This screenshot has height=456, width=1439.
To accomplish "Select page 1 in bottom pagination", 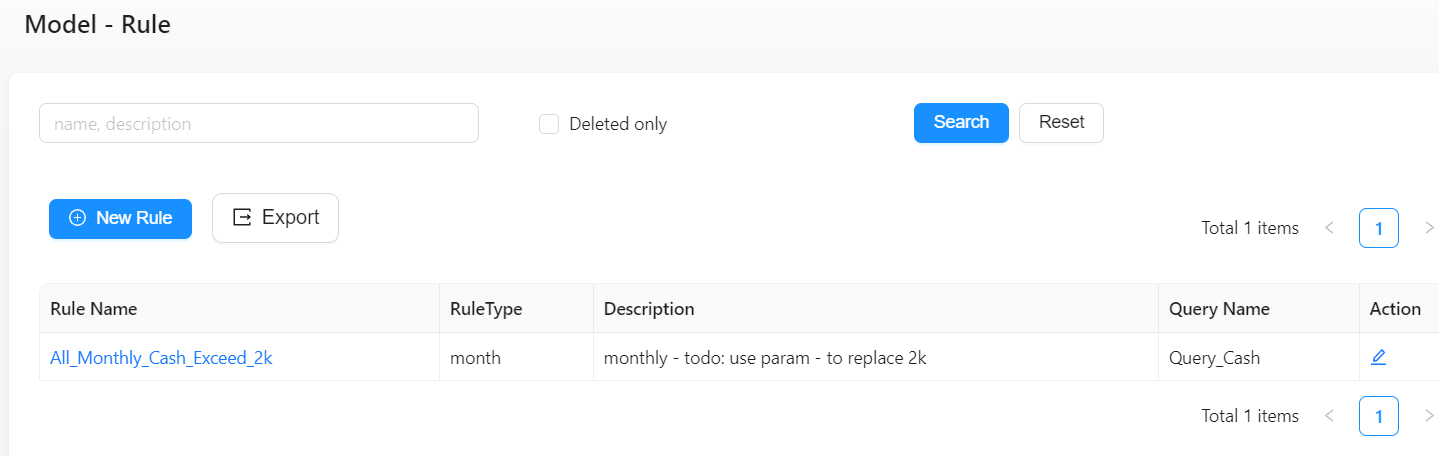I will click(1379, 416).
